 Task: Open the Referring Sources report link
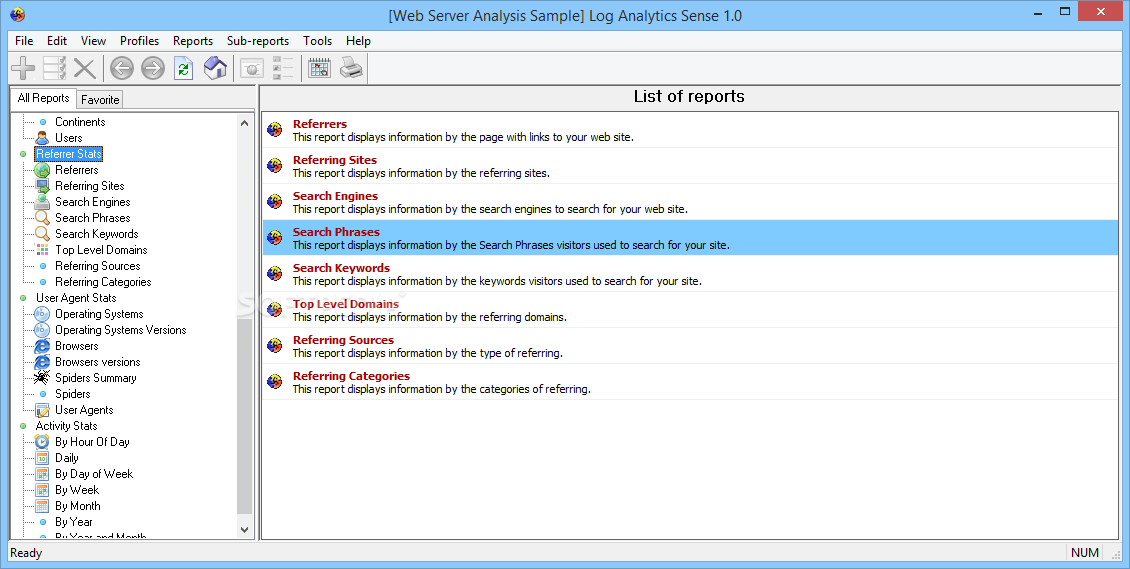coord(343,340)
